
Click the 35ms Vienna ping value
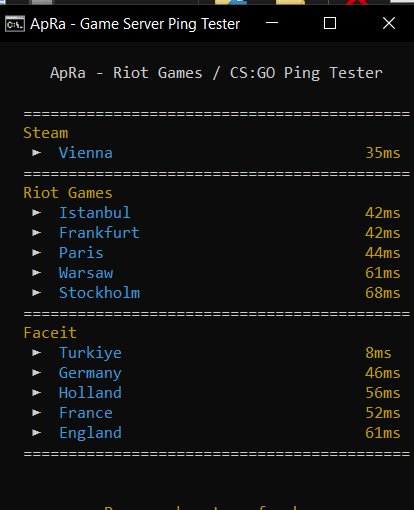[383, 153]
